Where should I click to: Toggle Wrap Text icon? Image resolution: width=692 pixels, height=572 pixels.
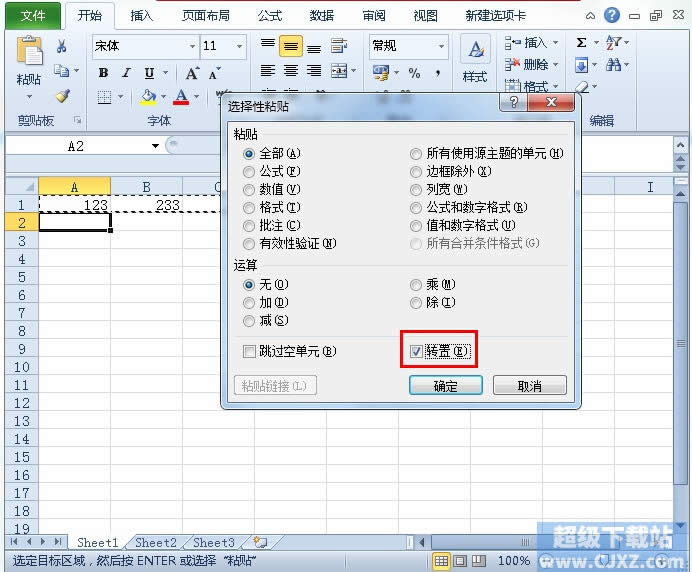[338, 45]
